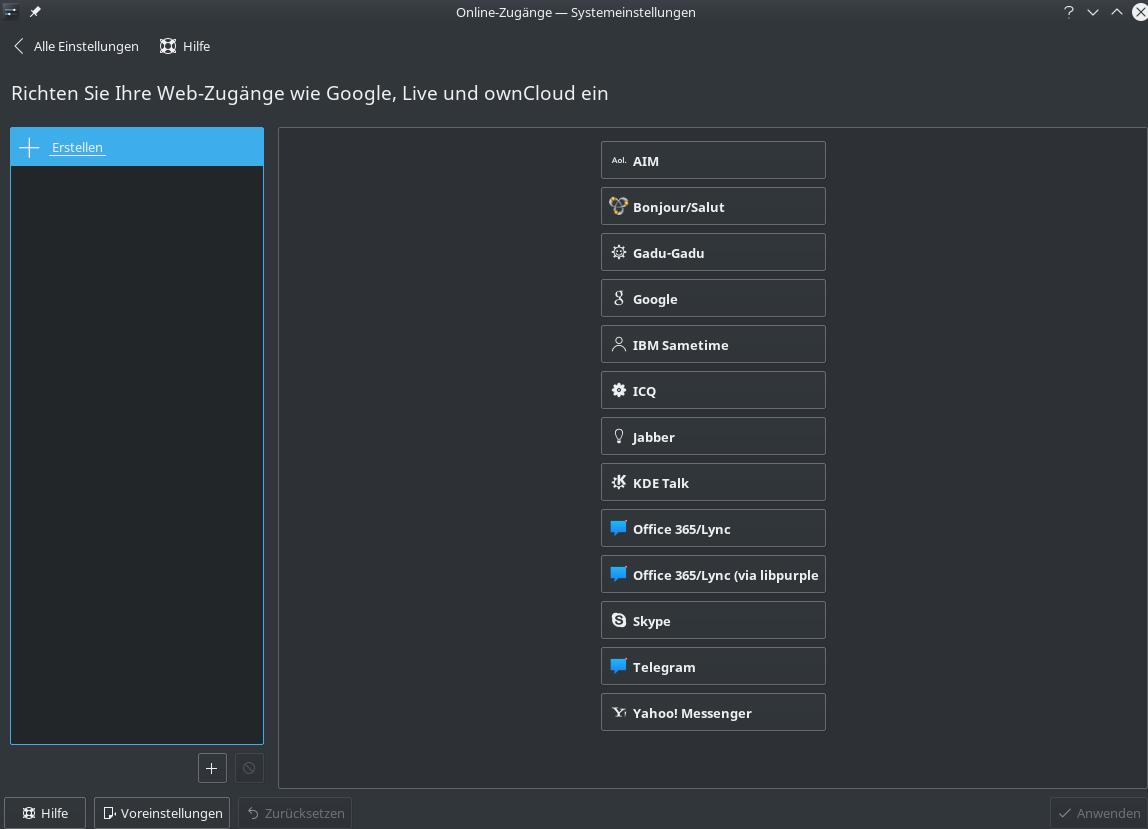
Task: Add a KDE Talk account
Action: [x=713, y=483]
